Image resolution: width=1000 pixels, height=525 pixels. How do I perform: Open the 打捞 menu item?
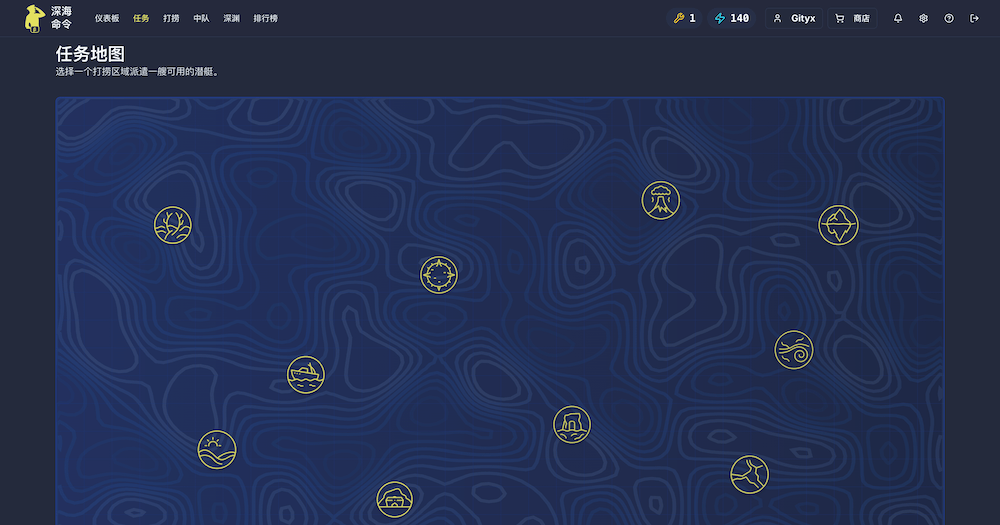pos(171,18)
